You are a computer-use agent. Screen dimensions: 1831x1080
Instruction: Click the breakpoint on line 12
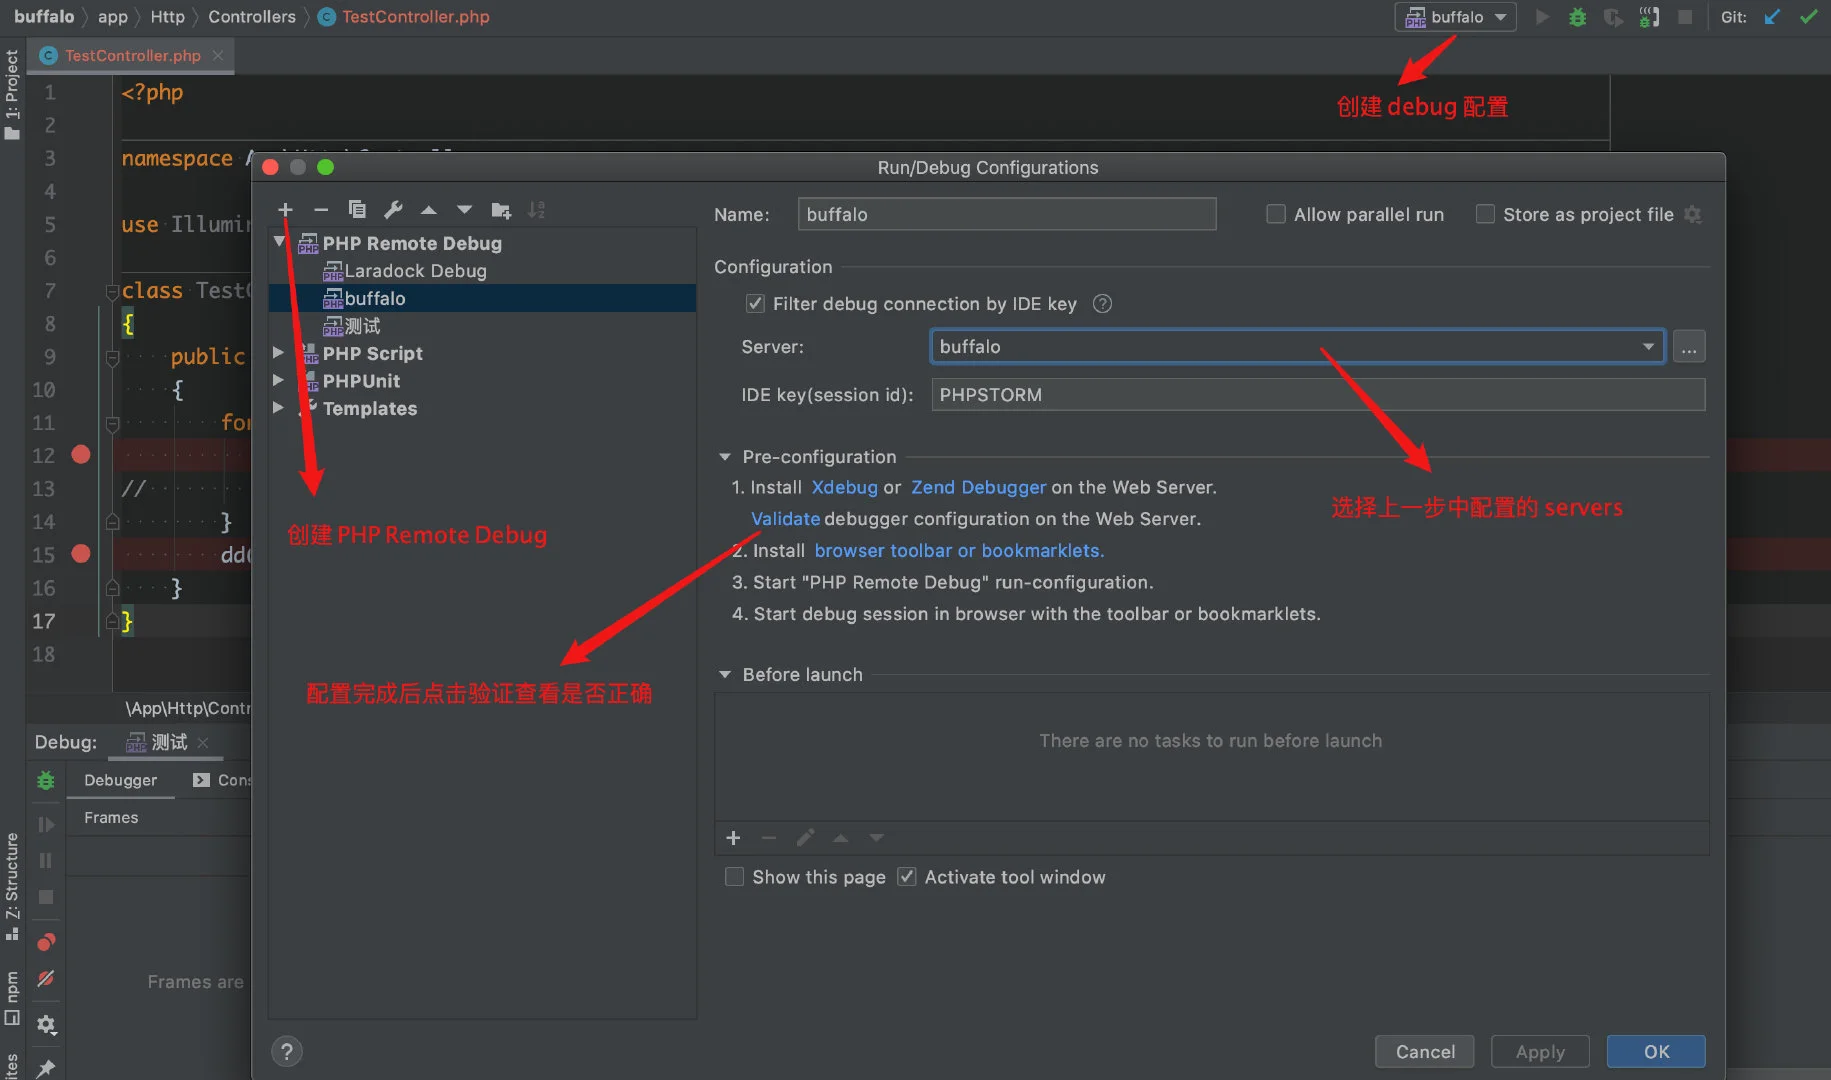[x=81, y=455]
